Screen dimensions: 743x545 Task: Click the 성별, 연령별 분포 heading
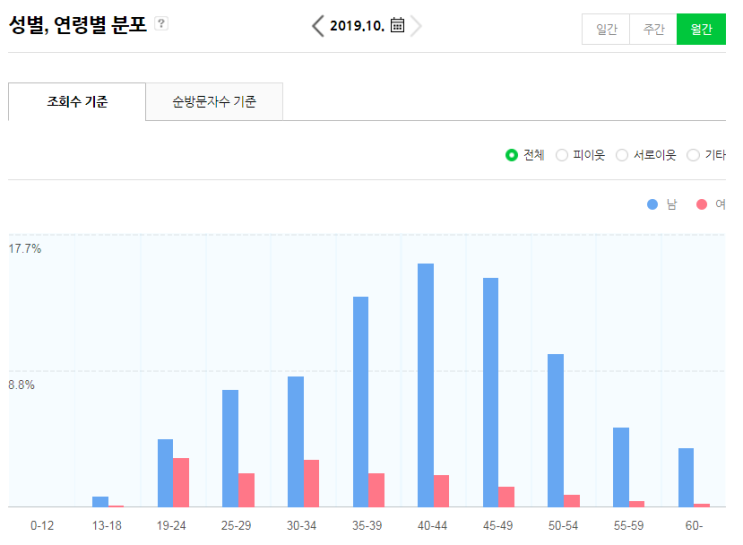coord(78,25)
